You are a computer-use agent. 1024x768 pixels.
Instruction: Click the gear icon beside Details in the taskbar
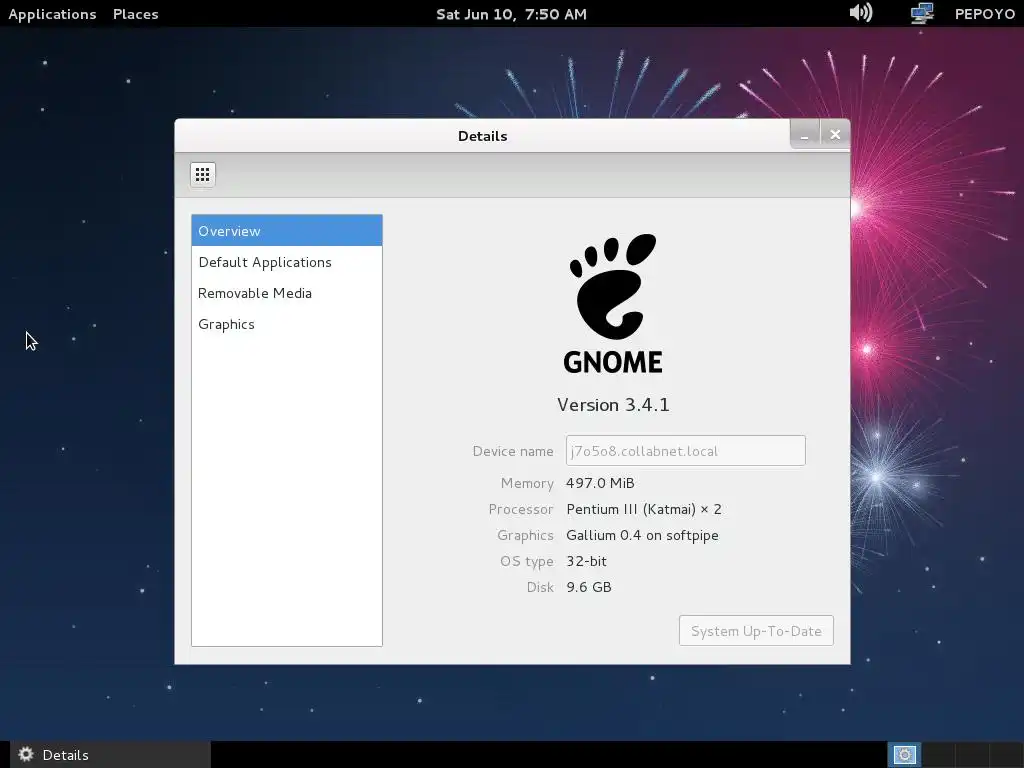click(x=25, y=754)
